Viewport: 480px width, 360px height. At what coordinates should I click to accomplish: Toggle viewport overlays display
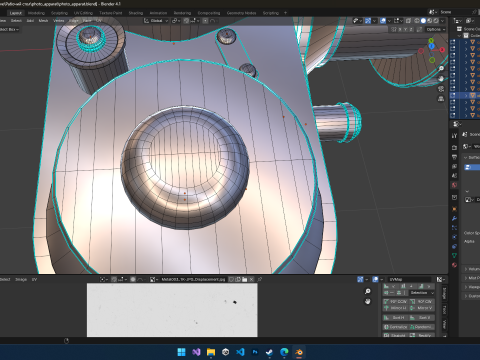click(383, 21)
